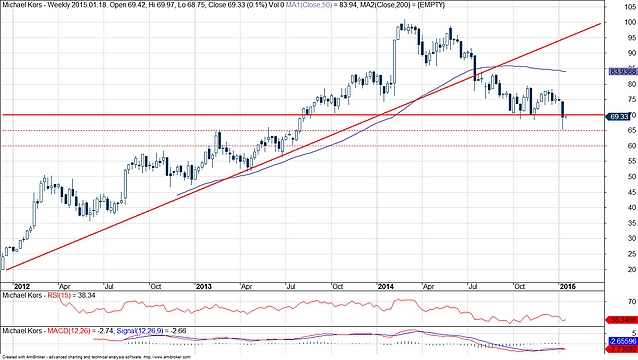
Task: Click the 75 price axis label
Action: [632, 99]
